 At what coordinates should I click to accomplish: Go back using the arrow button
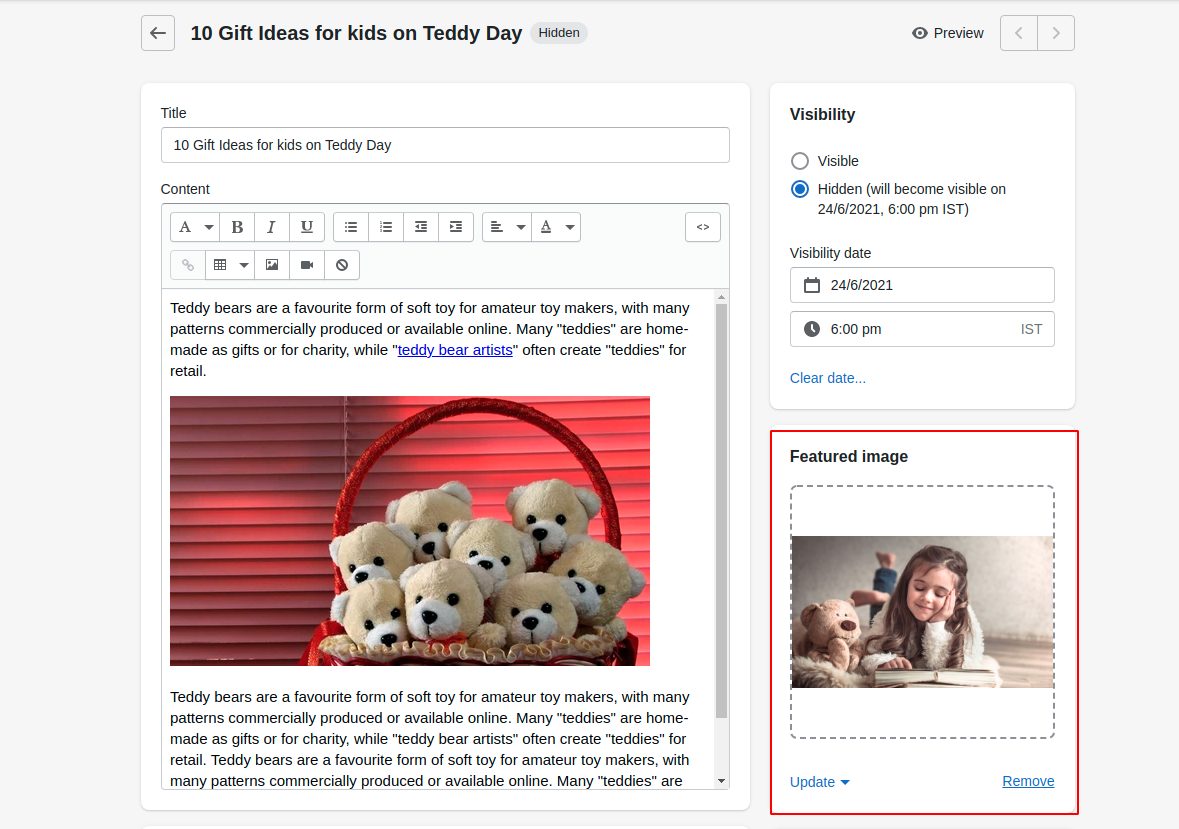point(158,33)
